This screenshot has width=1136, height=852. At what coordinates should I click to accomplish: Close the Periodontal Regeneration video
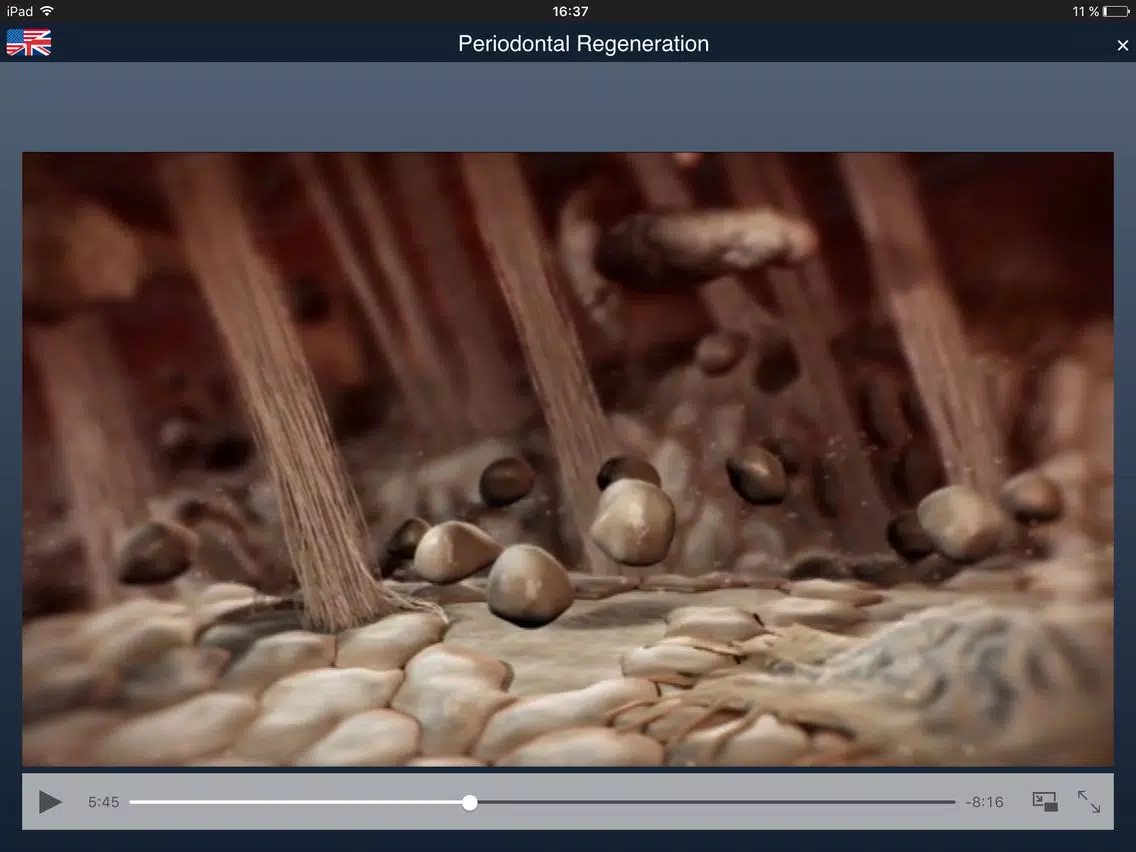coord(1122,46)
